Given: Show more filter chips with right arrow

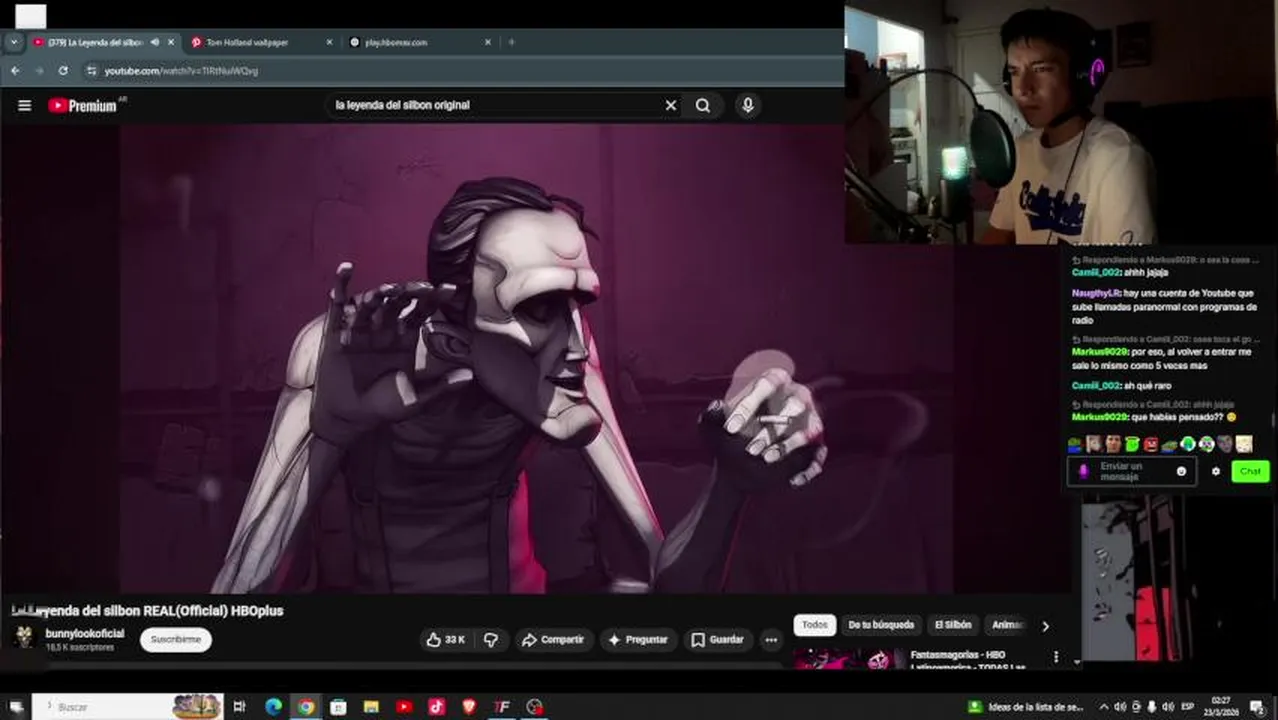Looking at the screenshot, I should pos(1045,626).
